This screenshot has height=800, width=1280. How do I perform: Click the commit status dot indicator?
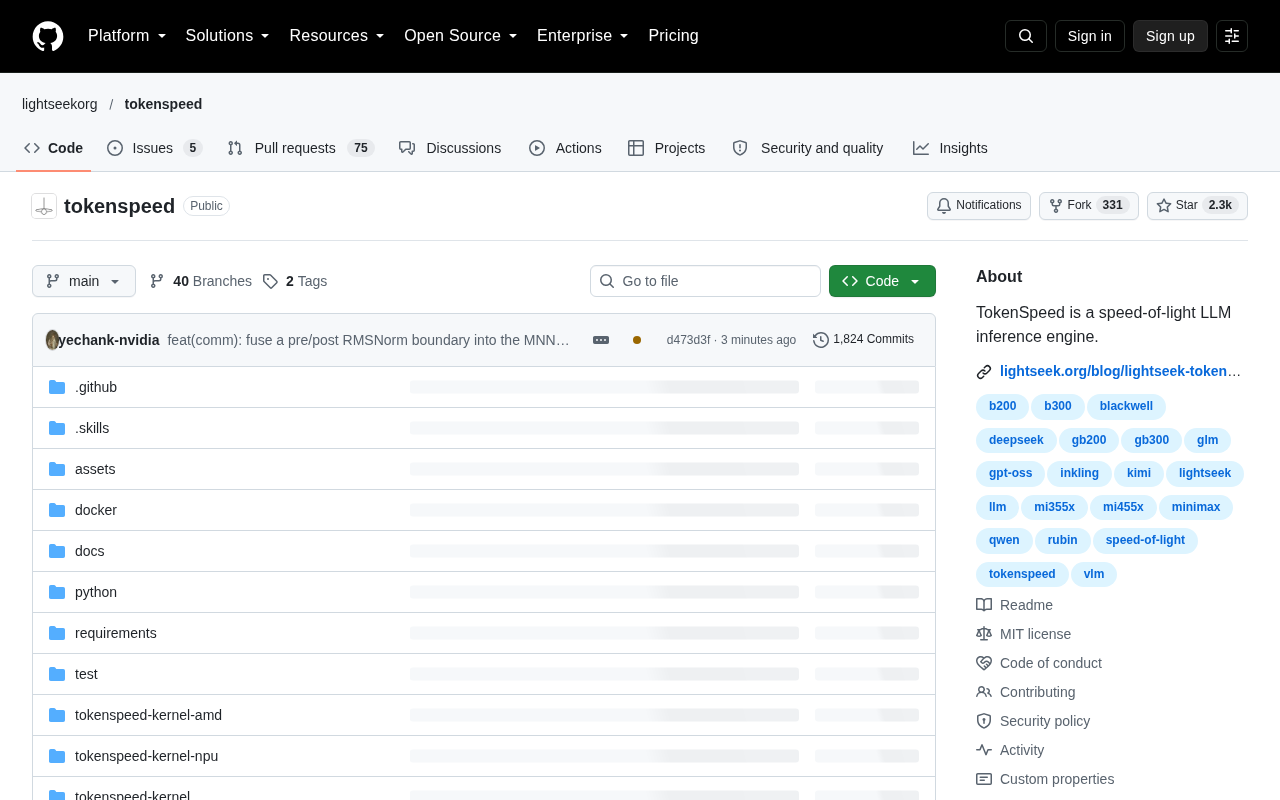point(637,340)
